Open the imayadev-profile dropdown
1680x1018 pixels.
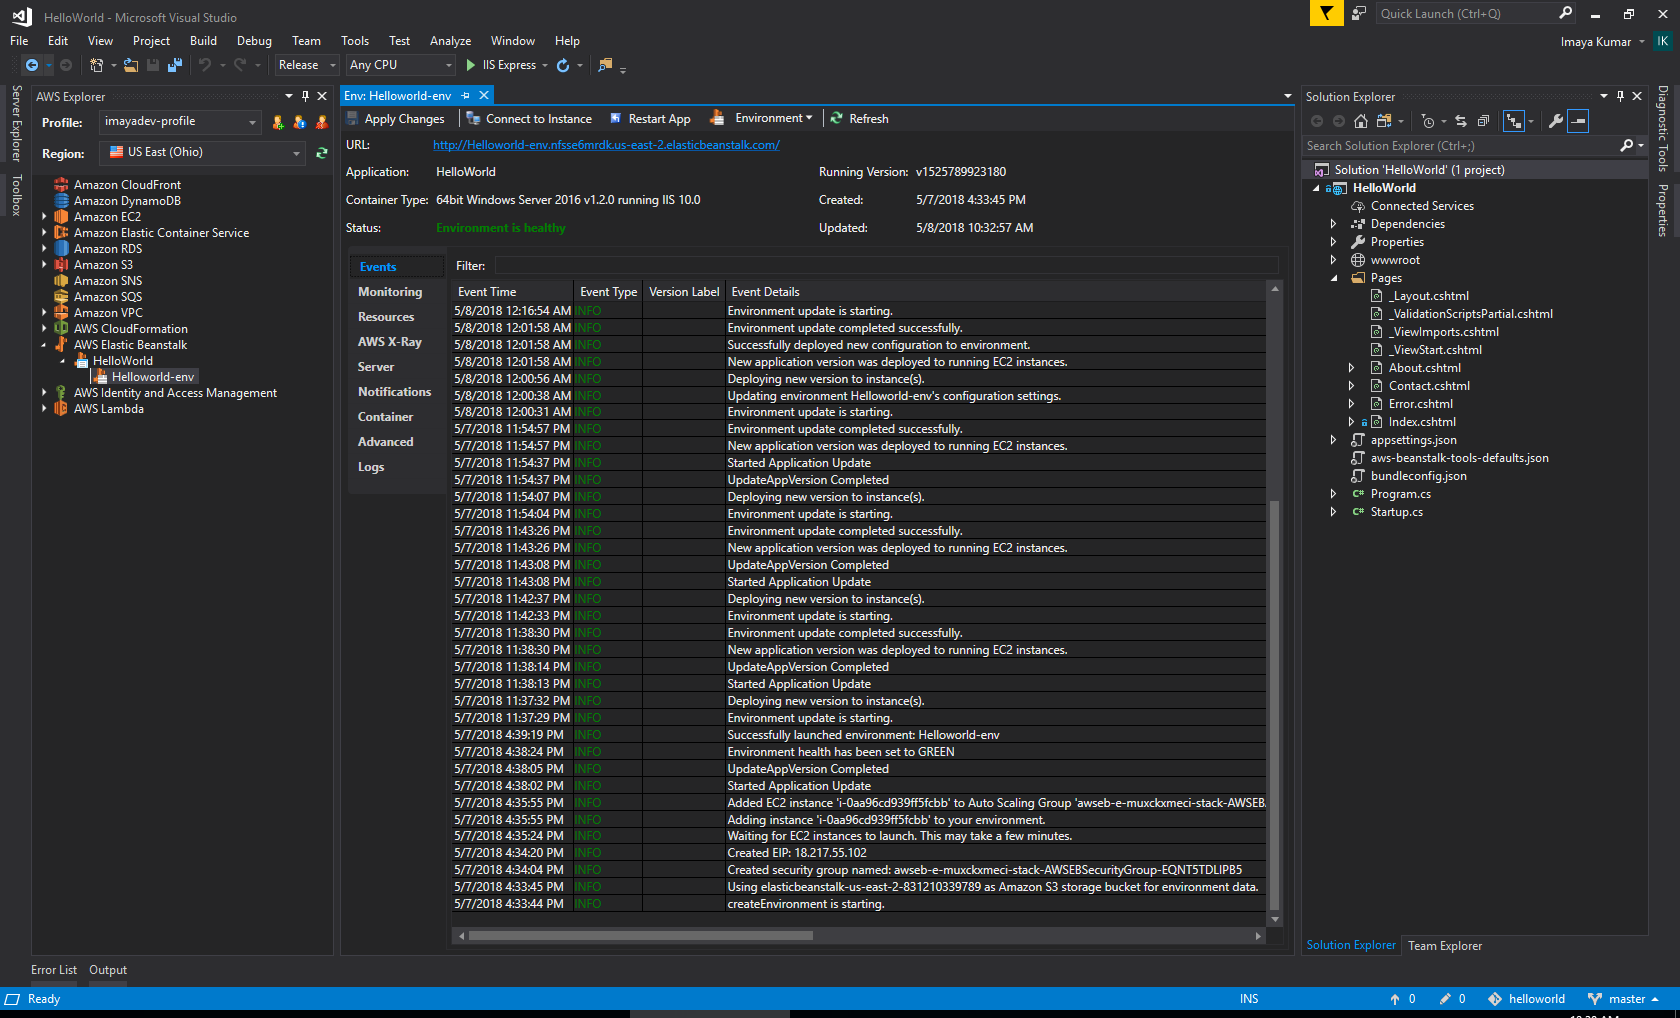pyautogui.click(x=180, y=122)
